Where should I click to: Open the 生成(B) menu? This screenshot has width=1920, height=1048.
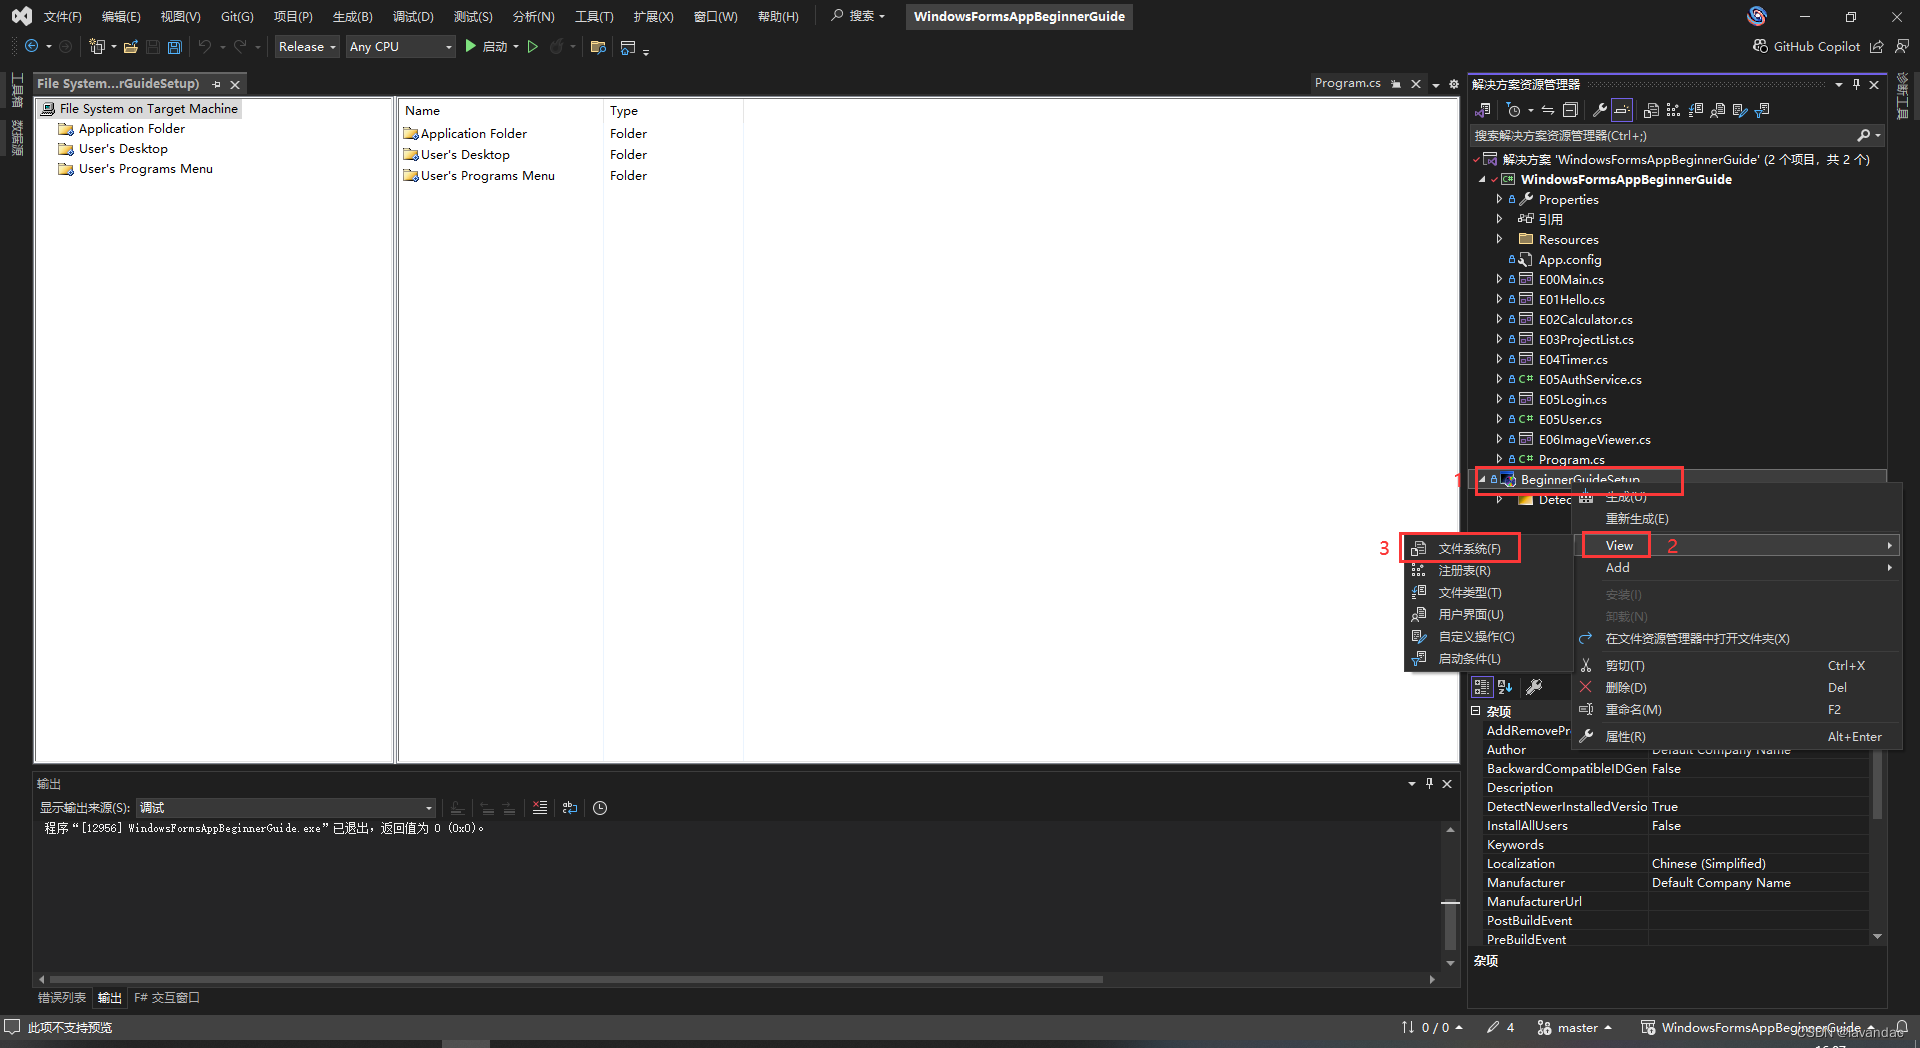point(352,17)
